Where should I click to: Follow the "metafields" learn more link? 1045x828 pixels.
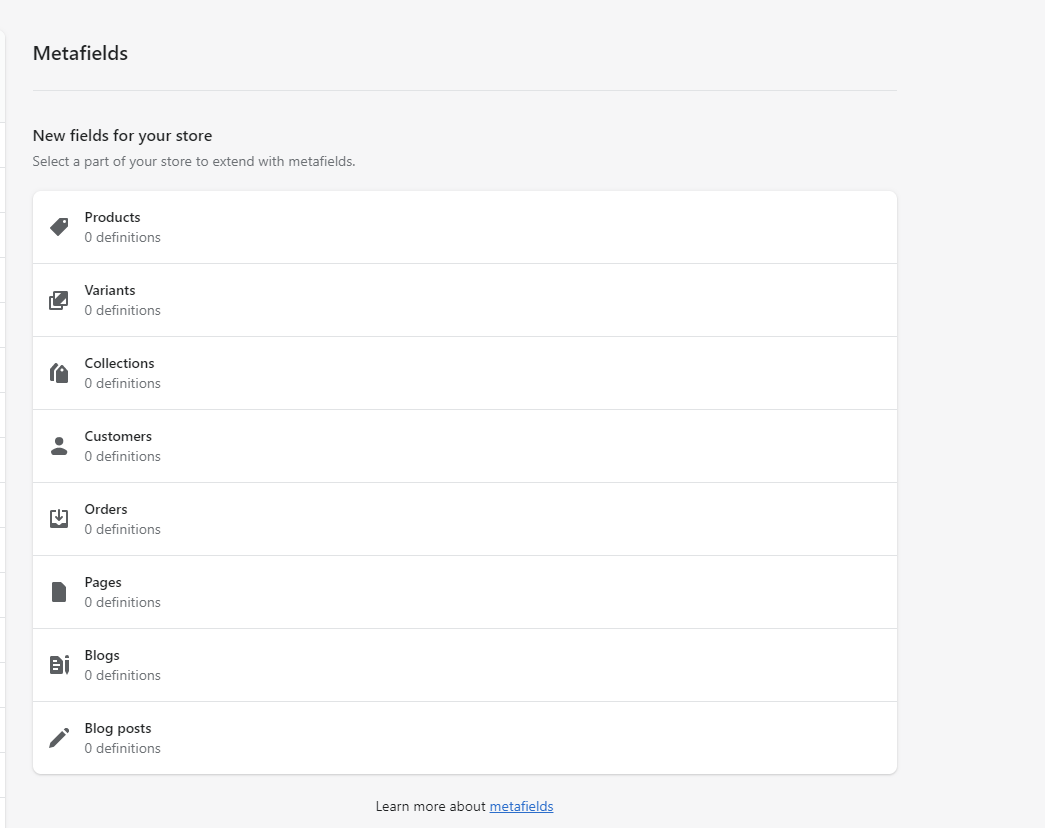[521, 806]
